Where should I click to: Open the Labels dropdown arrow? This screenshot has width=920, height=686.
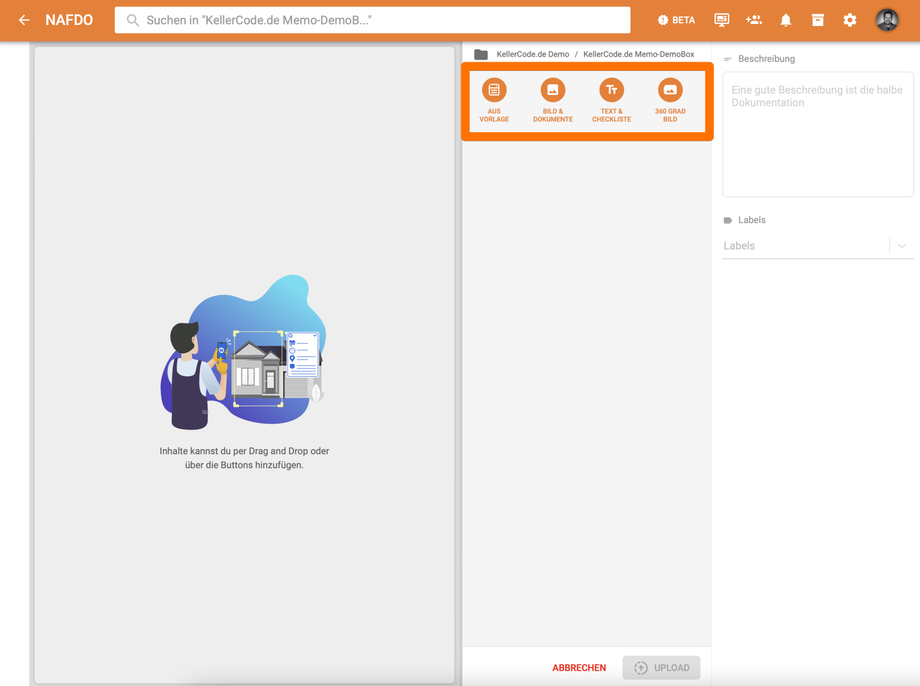(x=902, y=246)
